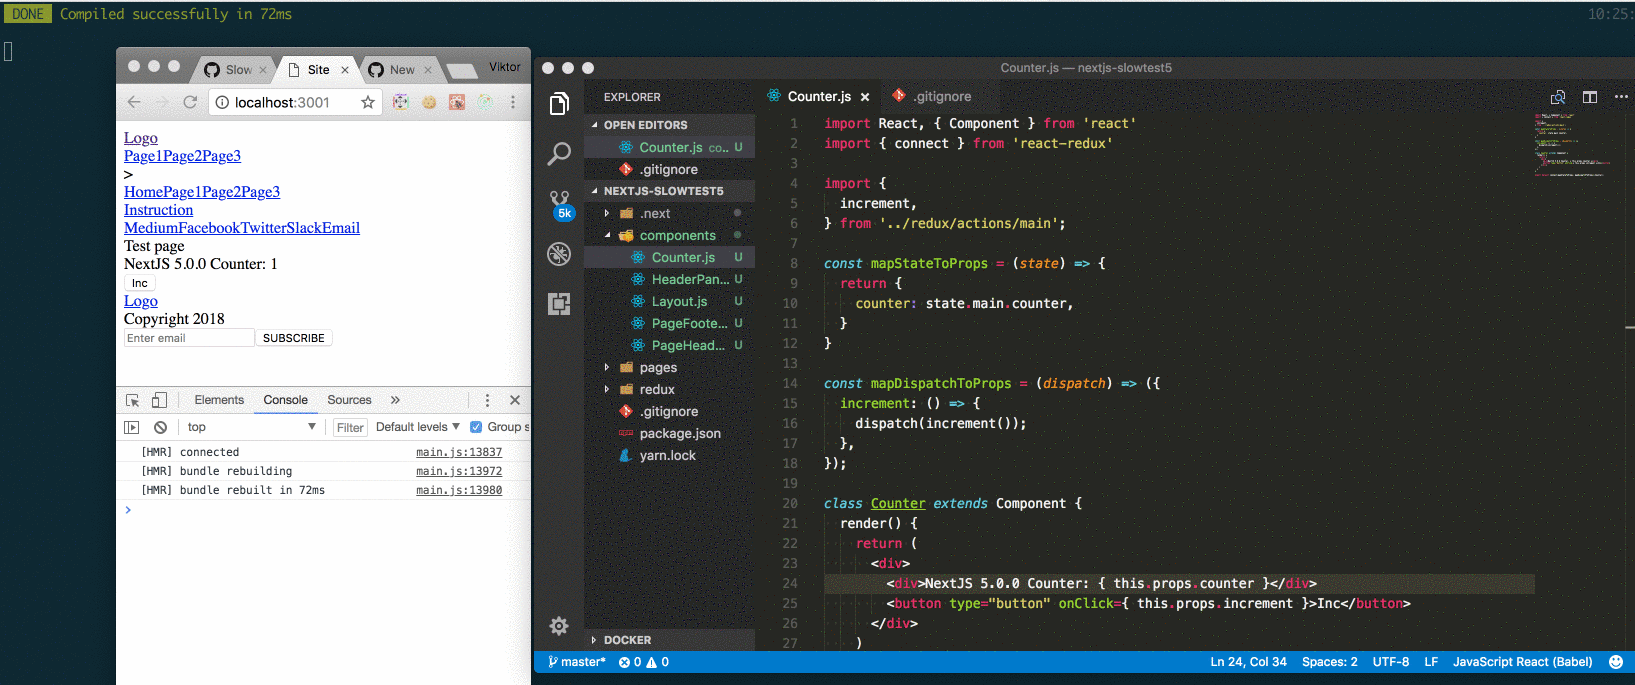Click the first Chrome extension icon

[401, 102]
